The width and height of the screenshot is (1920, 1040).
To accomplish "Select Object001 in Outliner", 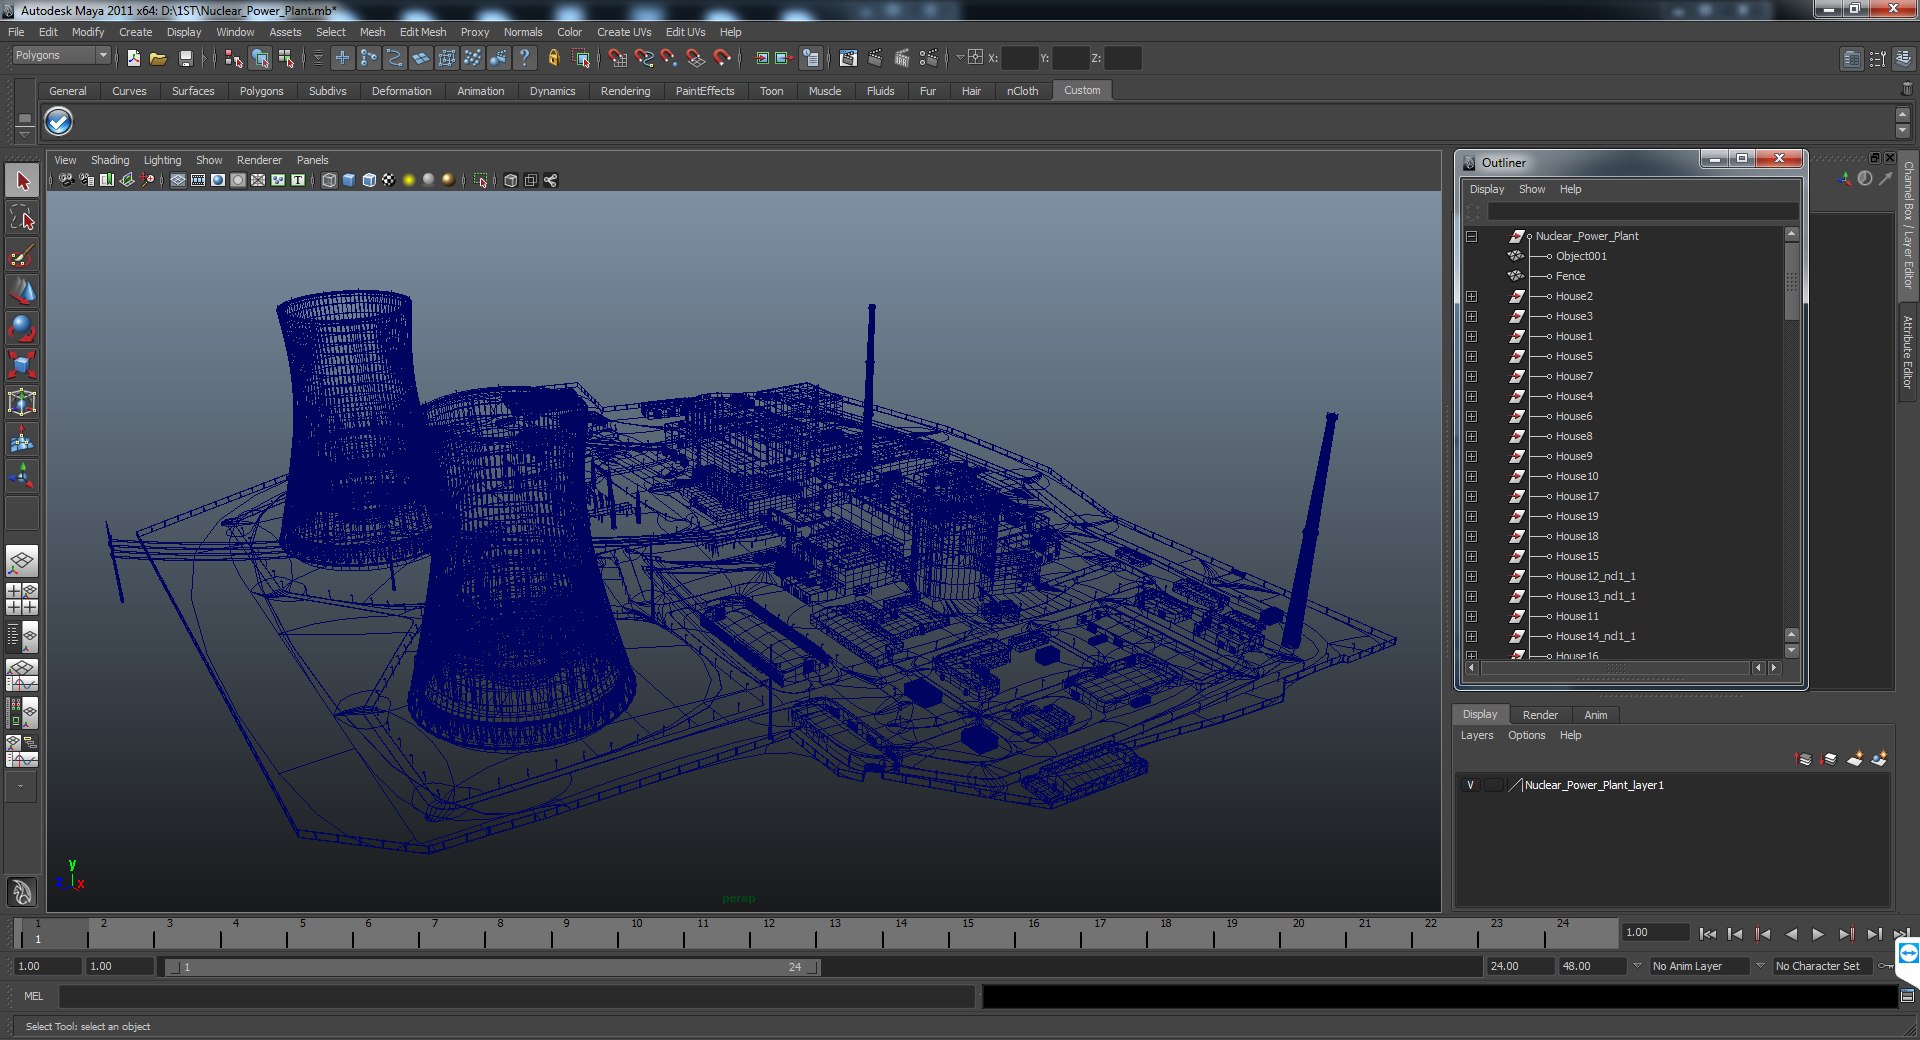I will pyautogui.click(x=1581, y=256).
